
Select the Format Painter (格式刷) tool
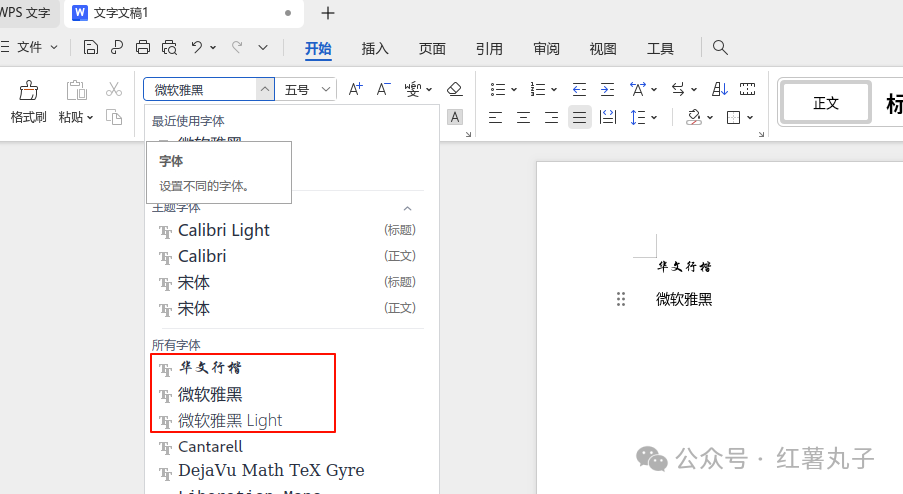pos(28,102)
